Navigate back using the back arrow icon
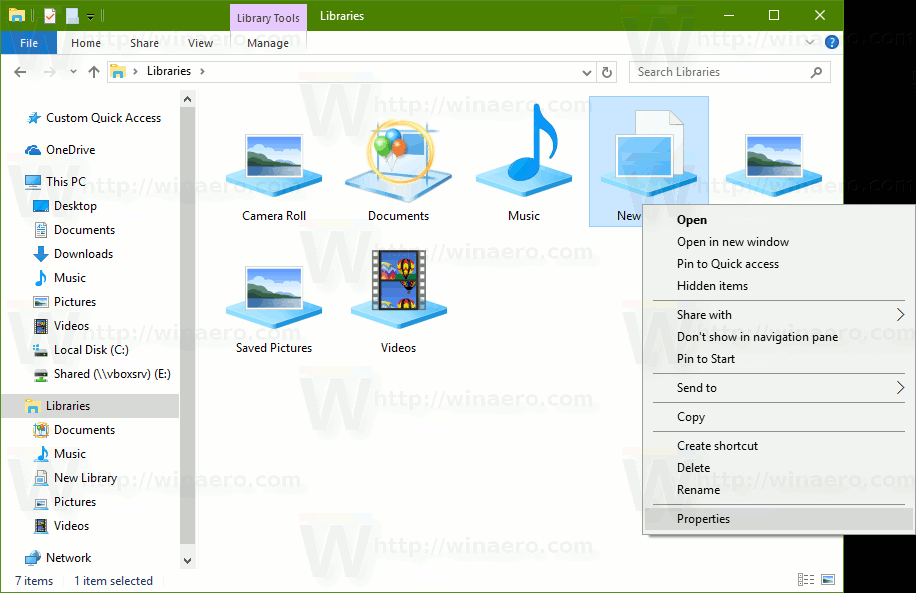916x593 pixels. point(20,71)
